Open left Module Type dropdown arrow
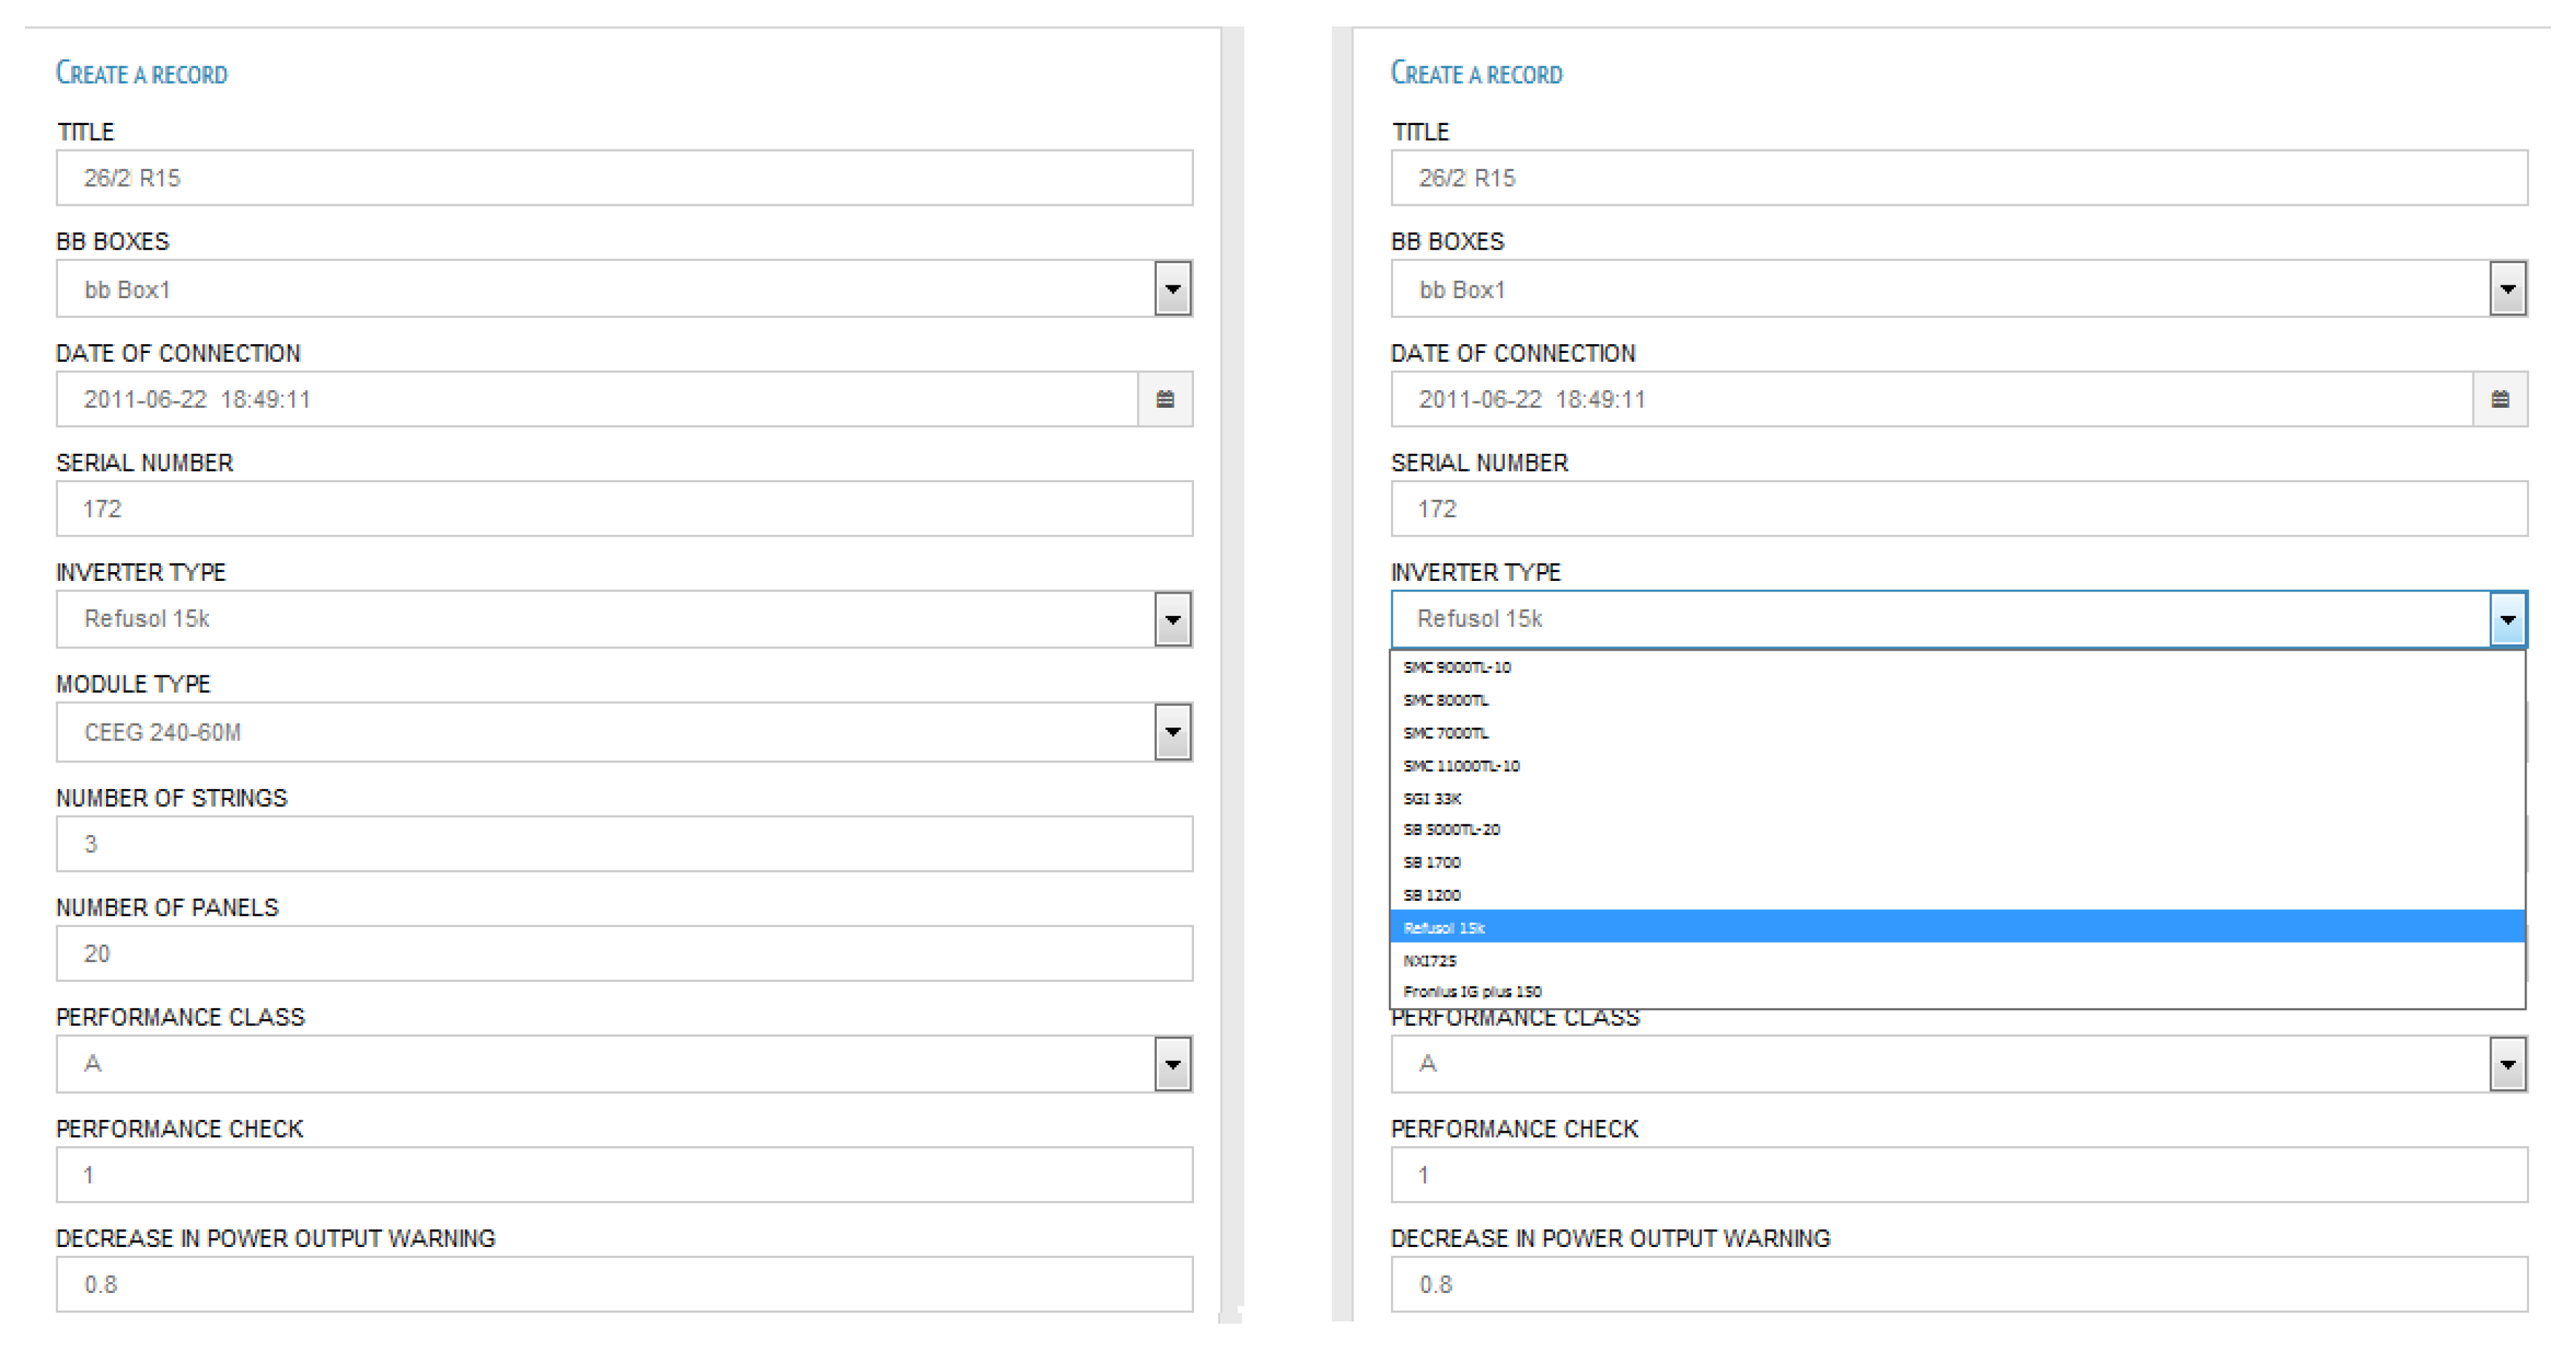Viewport: 2576px width, 1345px height. coord(1172,731)
